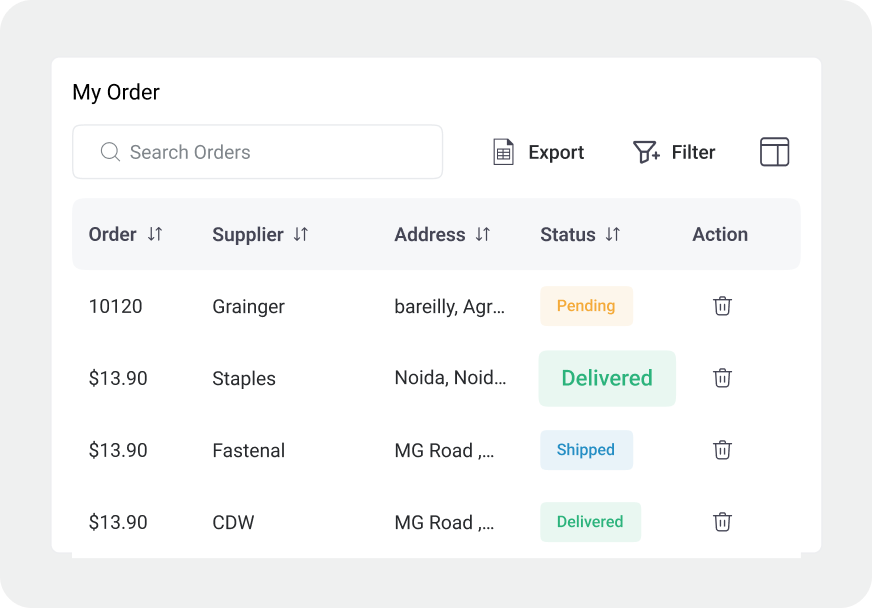Remove the Fastenal order via trash icon

722,450
